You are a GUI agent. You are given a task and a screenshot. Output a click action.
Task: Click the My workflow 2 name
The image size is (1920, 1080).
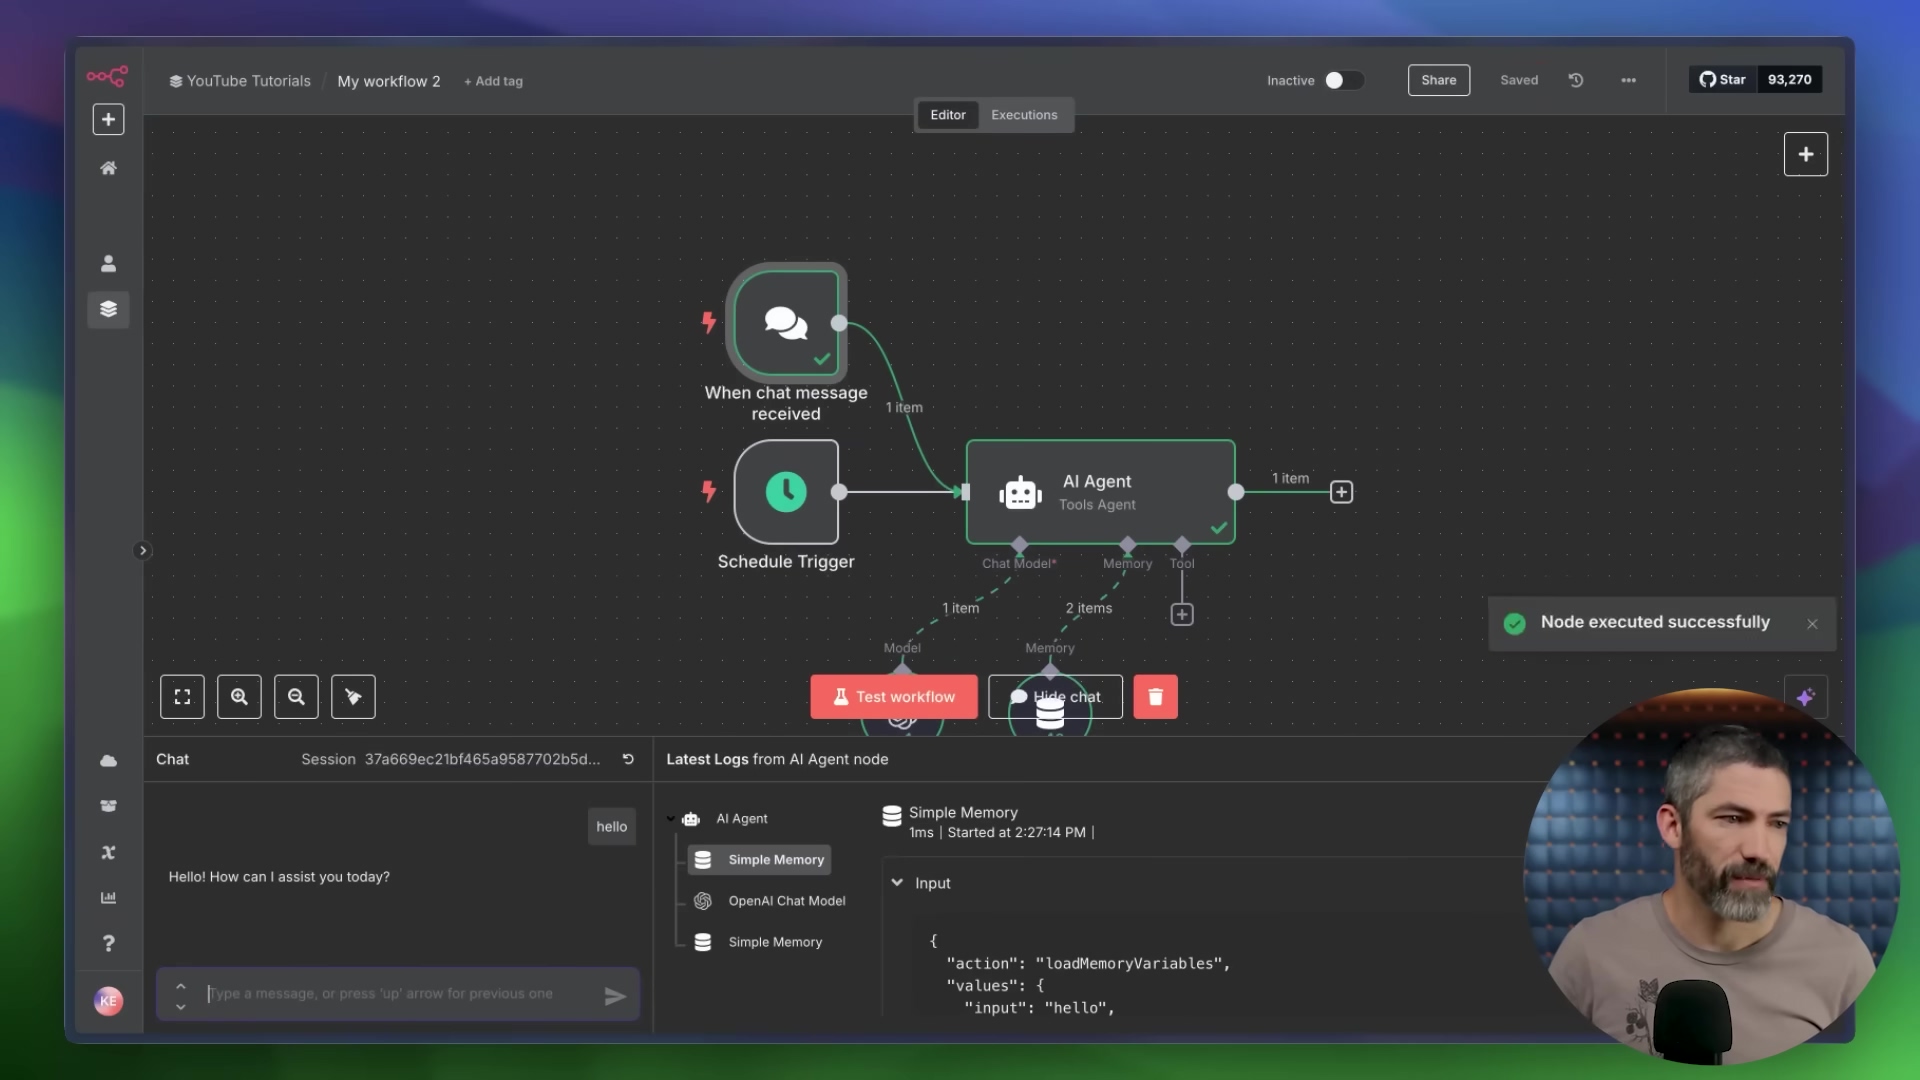[x=389, y=81]
